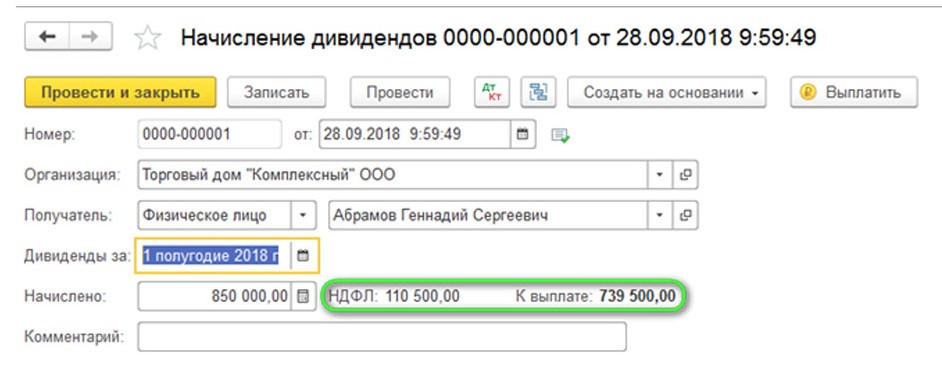Show Дт/Кт postings of the document
This screenshot has width=942, height=382.
491,92
